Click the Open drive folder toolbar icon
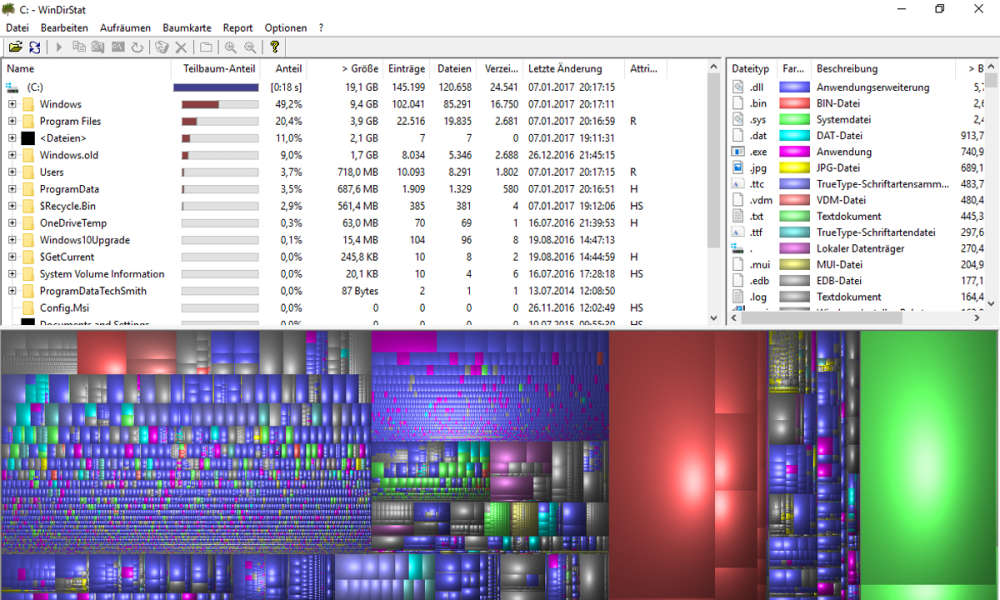1000x600 pixels. coord(15,47)
